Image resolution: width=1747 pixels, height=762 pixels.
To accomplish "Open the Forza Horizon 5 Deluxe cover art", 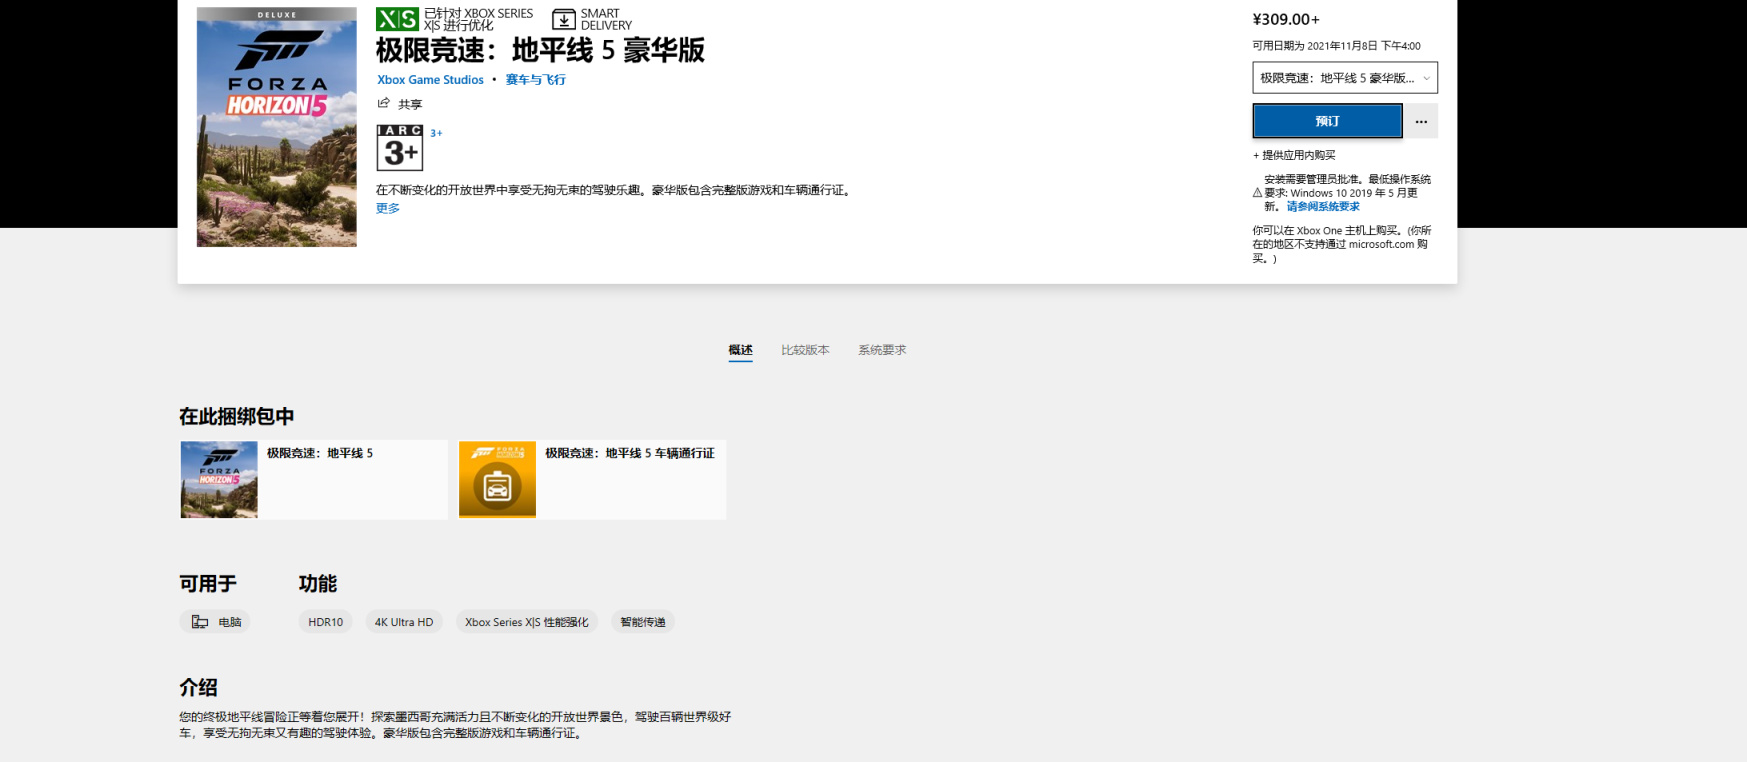I will point(277,127).
